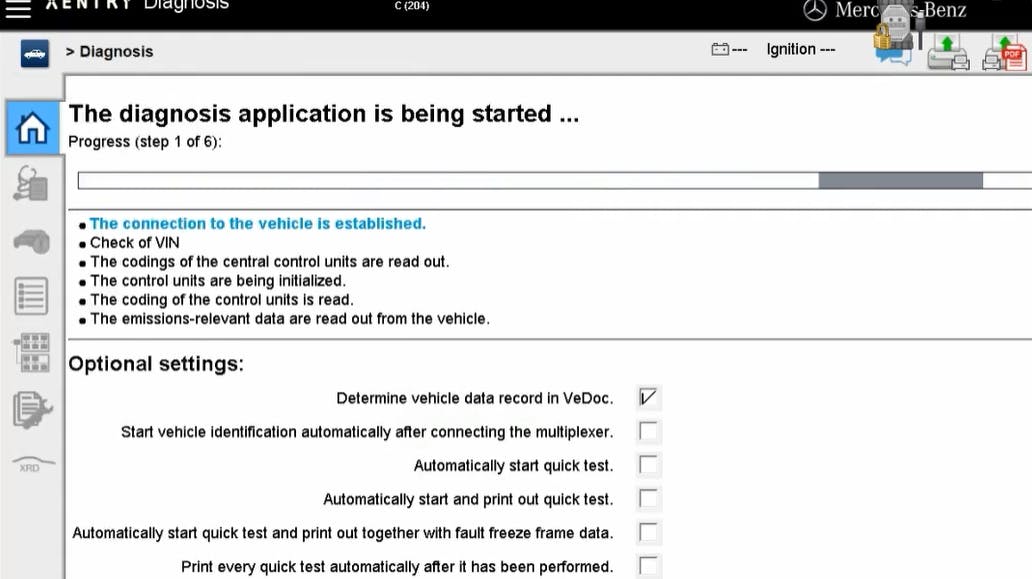This screenshot has width=1032, height=579.
Task: Uncheck Determine vehicle data record in VeDoc
Action: click(x=648, y=397)
